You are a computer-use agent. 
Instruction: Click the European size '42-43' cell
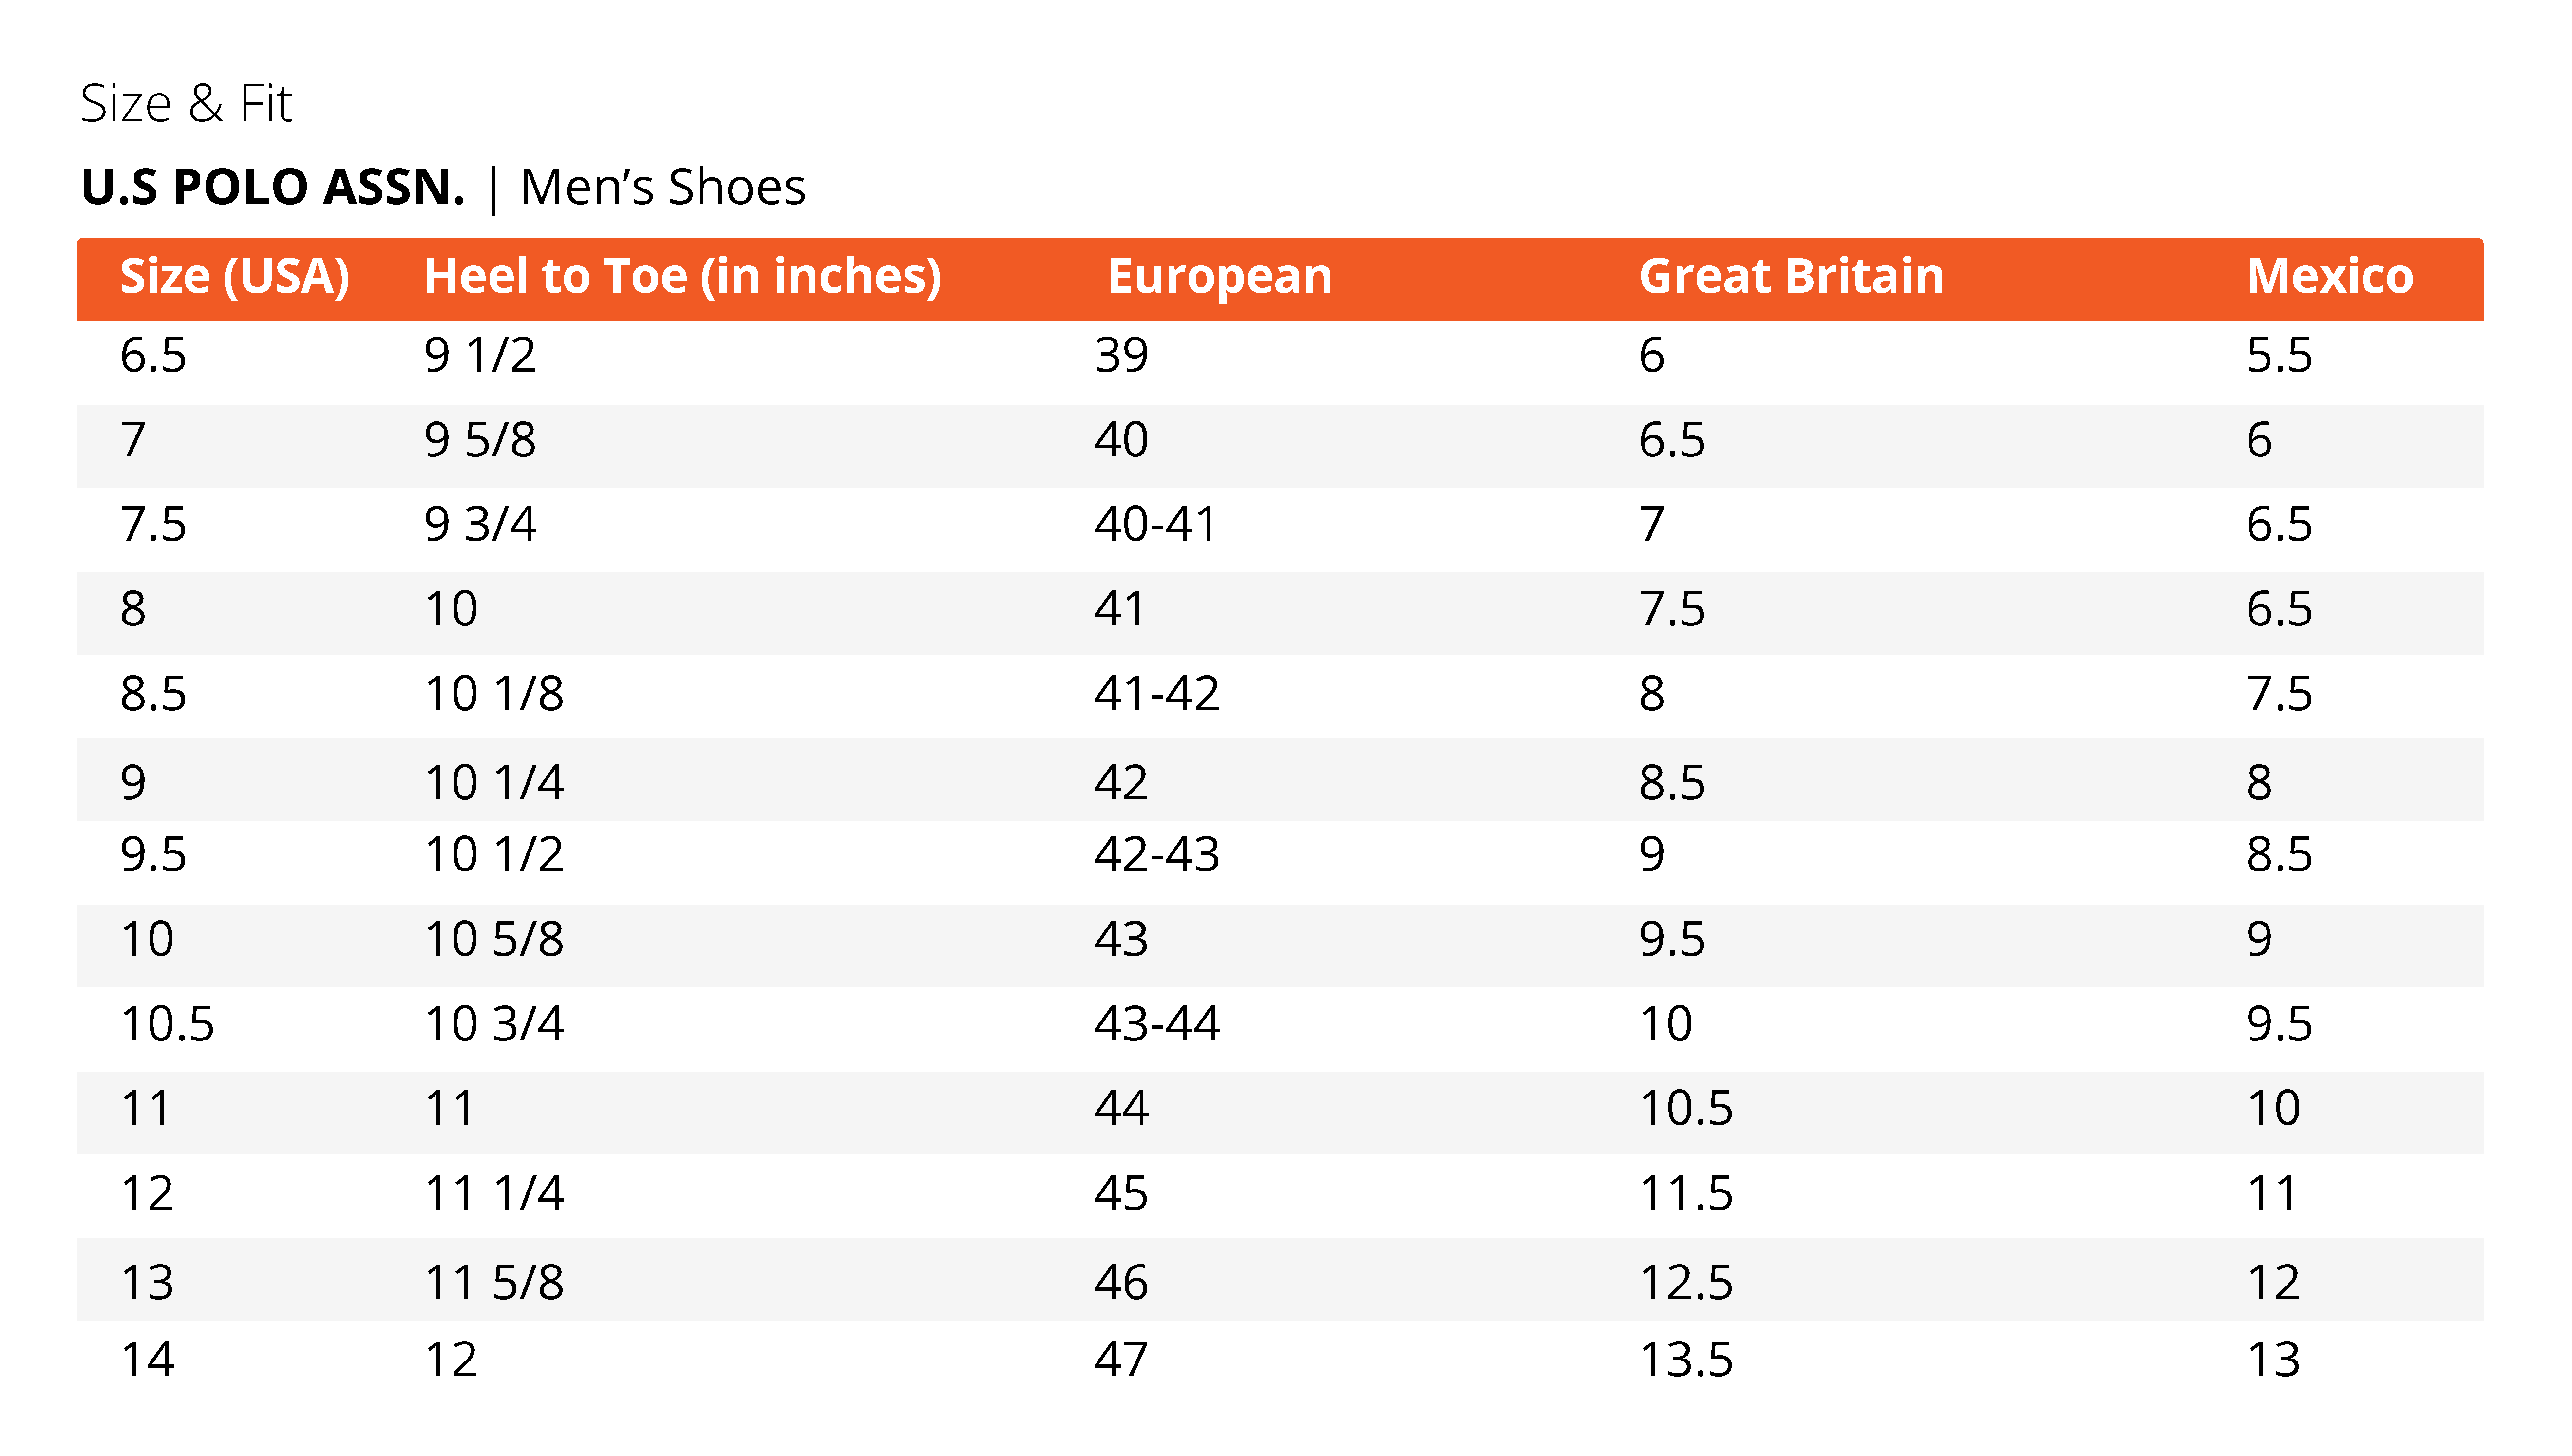coord(1156,855)
